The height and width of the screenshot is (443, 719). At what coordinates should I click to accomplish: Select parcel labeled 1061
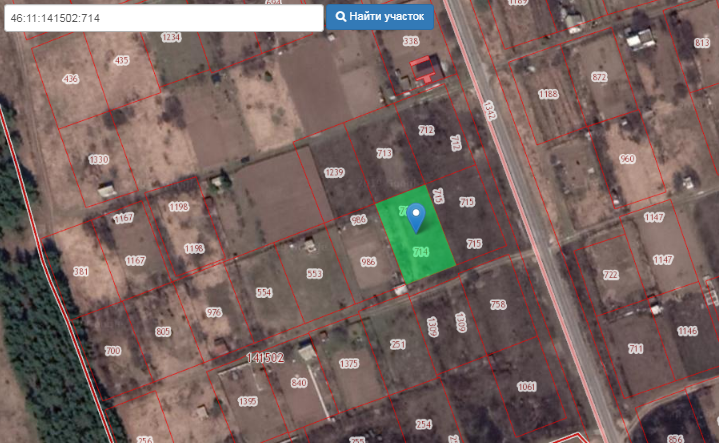(x=527, y=386)
